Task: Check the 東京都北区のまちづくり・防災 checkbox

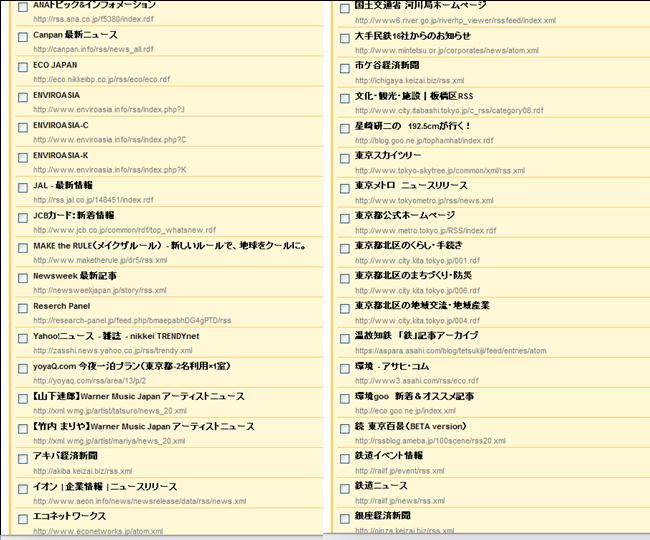Action: 345,278
